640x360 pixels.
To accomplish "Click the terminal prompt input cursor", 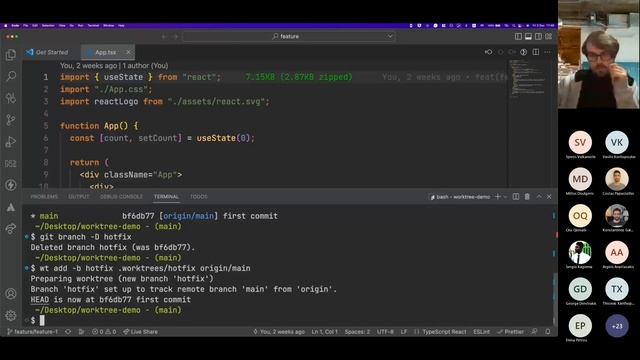I will point(42,320).
